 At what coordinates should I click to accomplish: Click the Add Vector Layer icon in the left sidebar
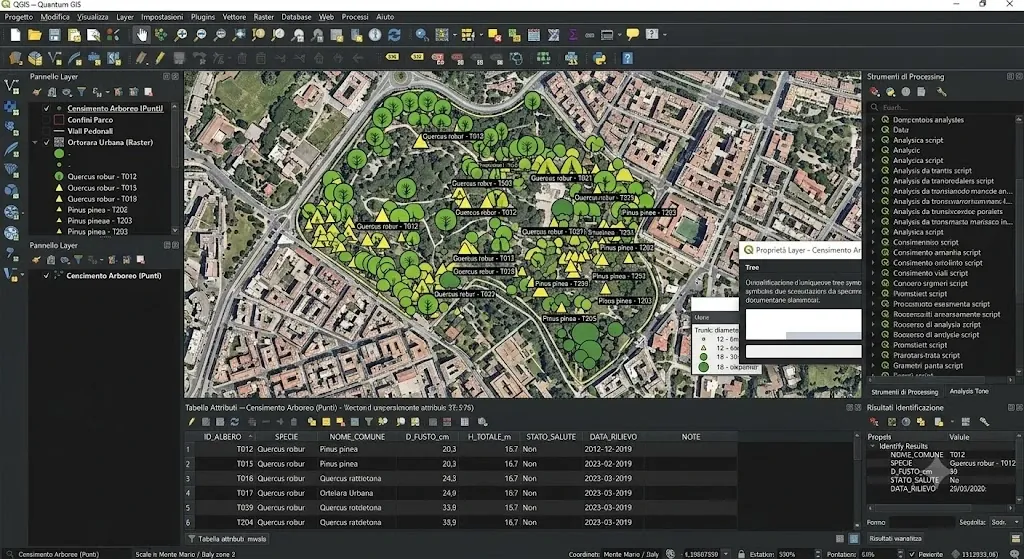tap(11, 86)
